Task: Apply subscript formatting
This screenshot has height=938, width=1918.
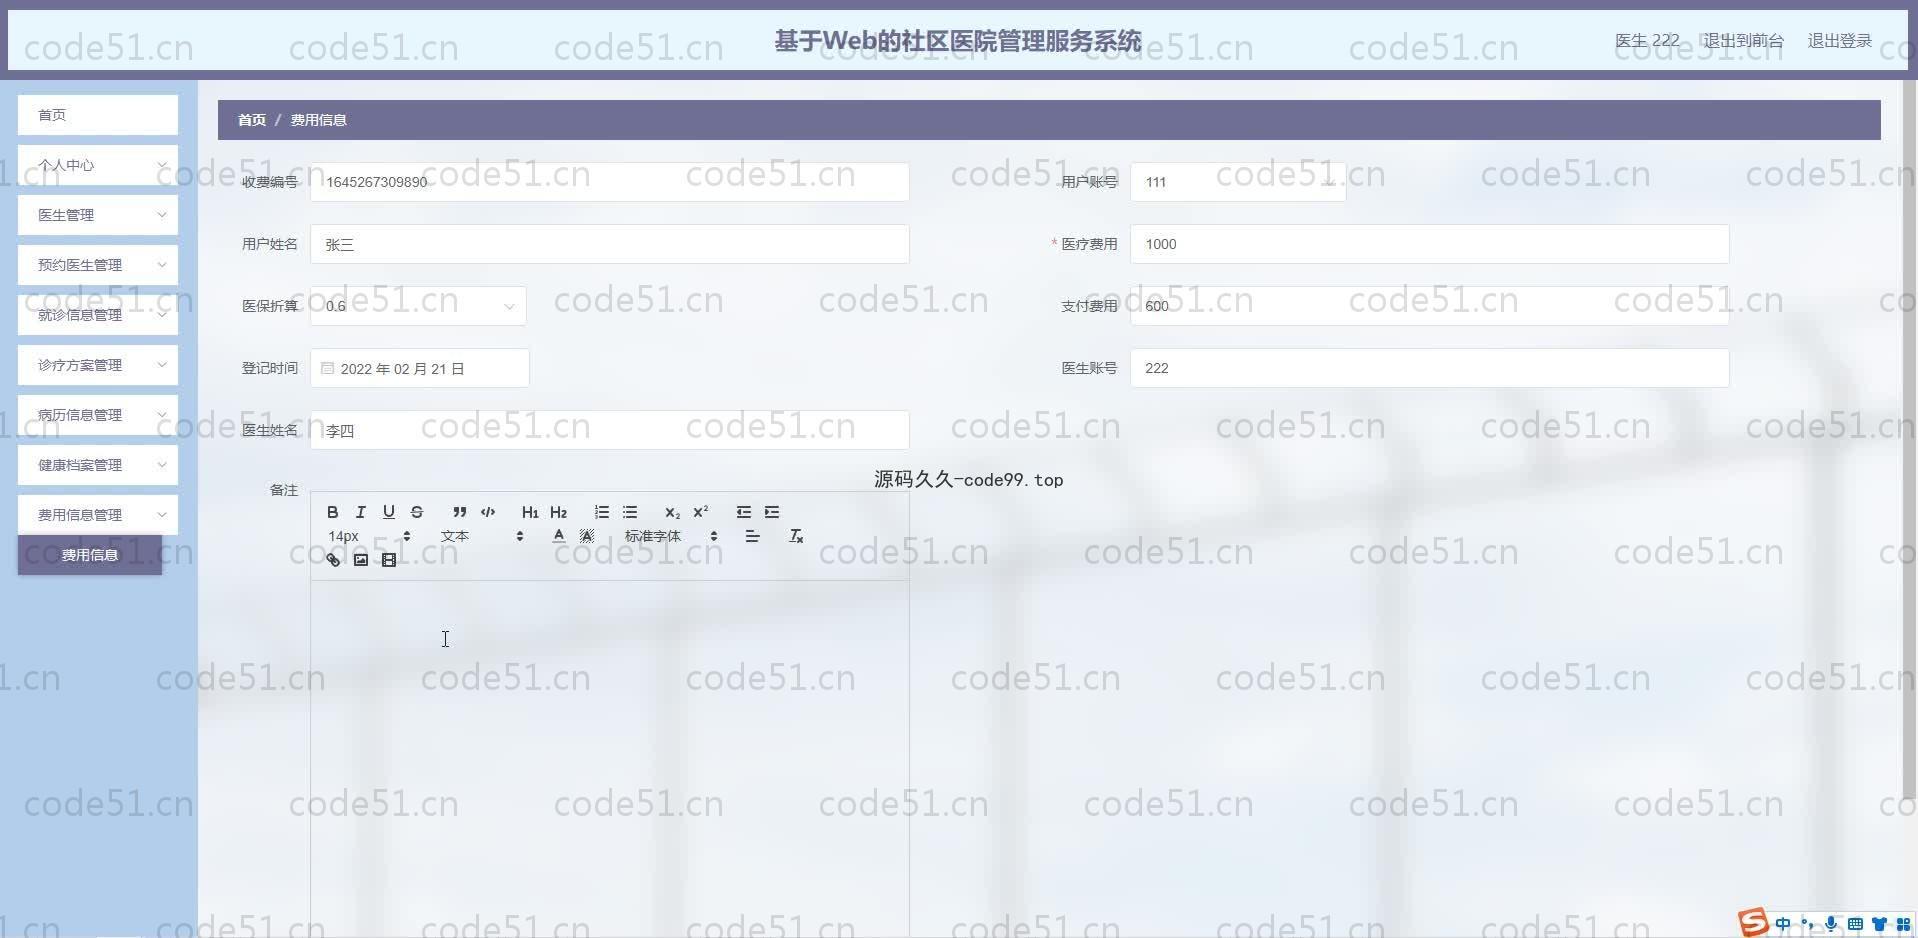Action: [x=673, y=512]
